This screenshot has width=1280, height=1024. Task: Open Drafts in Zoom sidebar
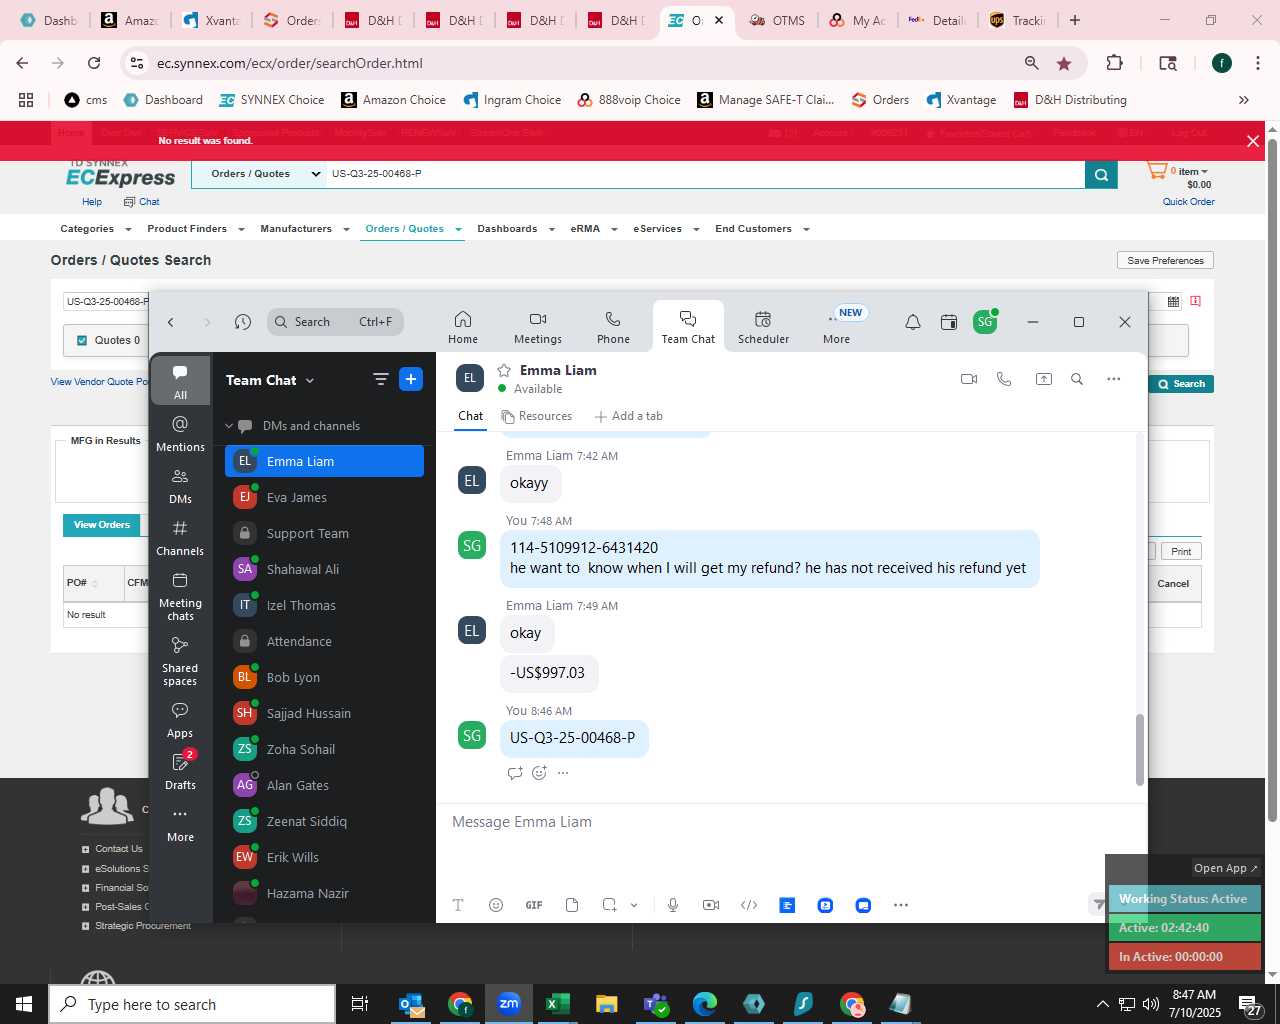180,771
